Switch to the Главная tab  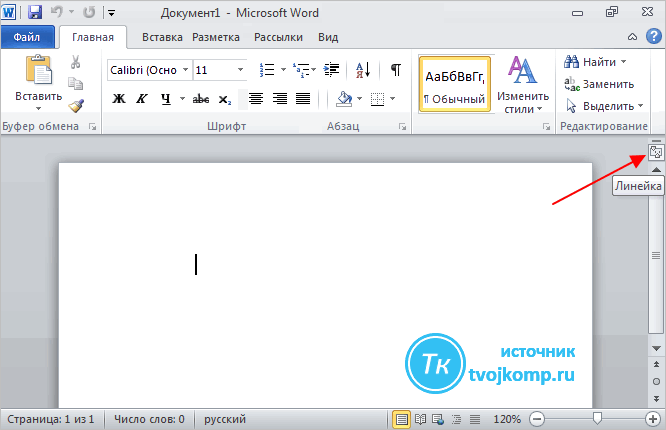(x=93, y=37)
